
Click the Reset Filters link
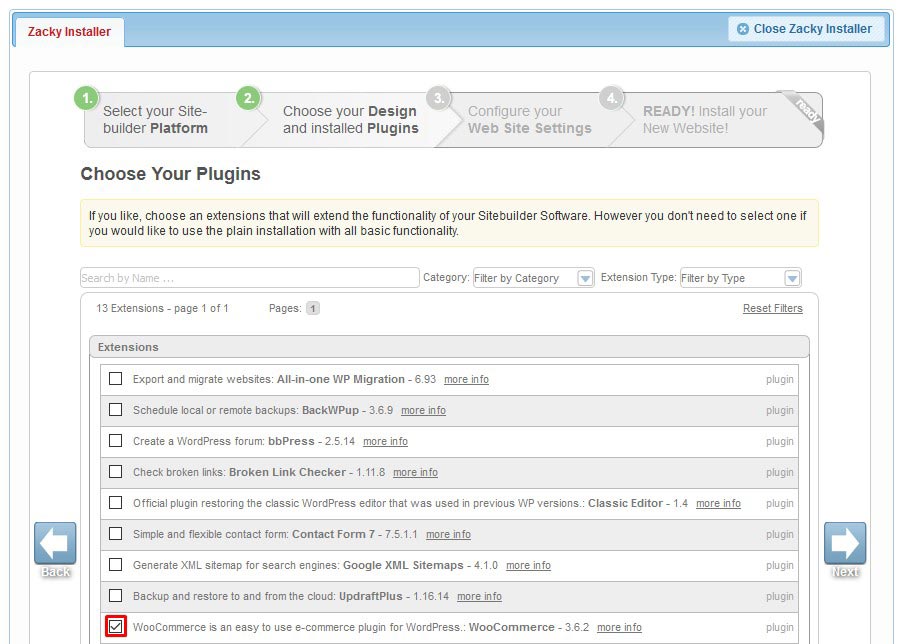[775, 308]
